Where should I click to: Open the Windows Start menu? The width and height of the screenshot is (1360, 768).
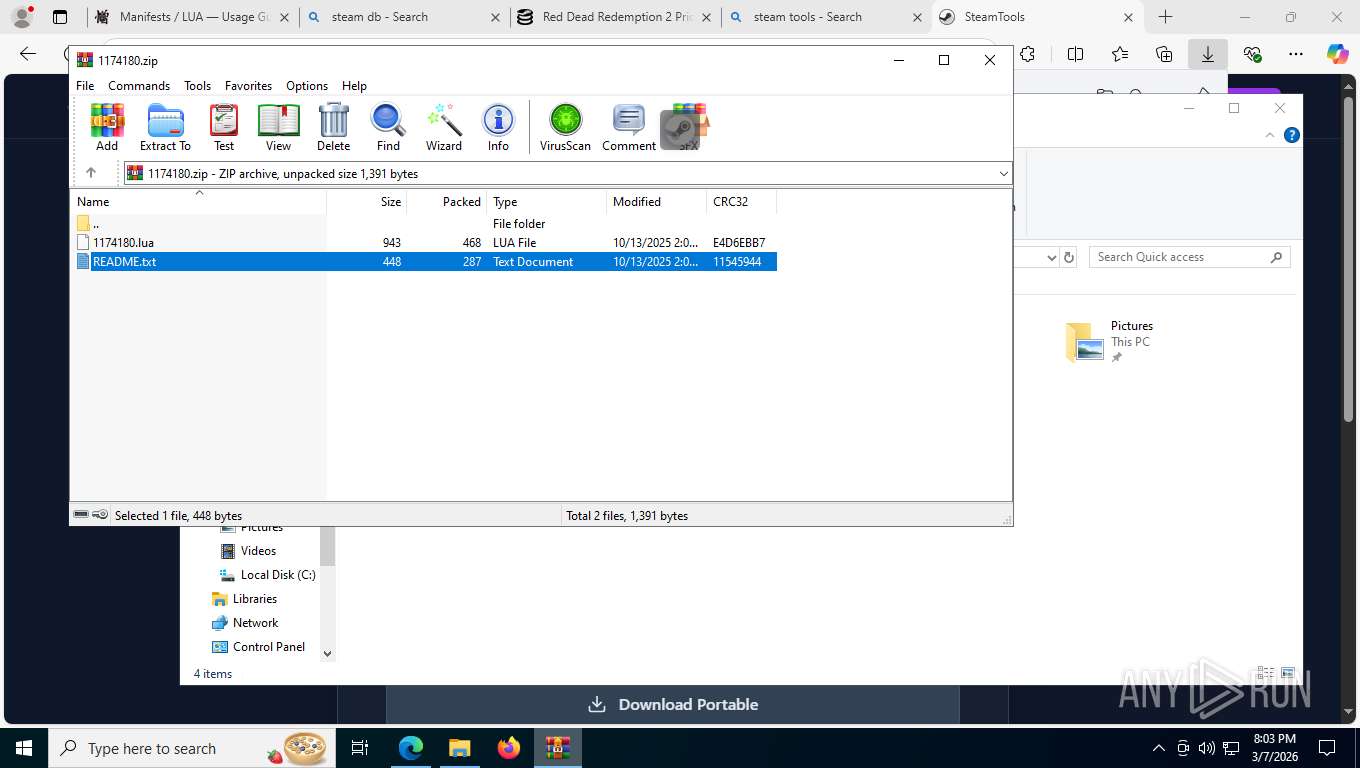pyautogui.click(x=23, y=748)
